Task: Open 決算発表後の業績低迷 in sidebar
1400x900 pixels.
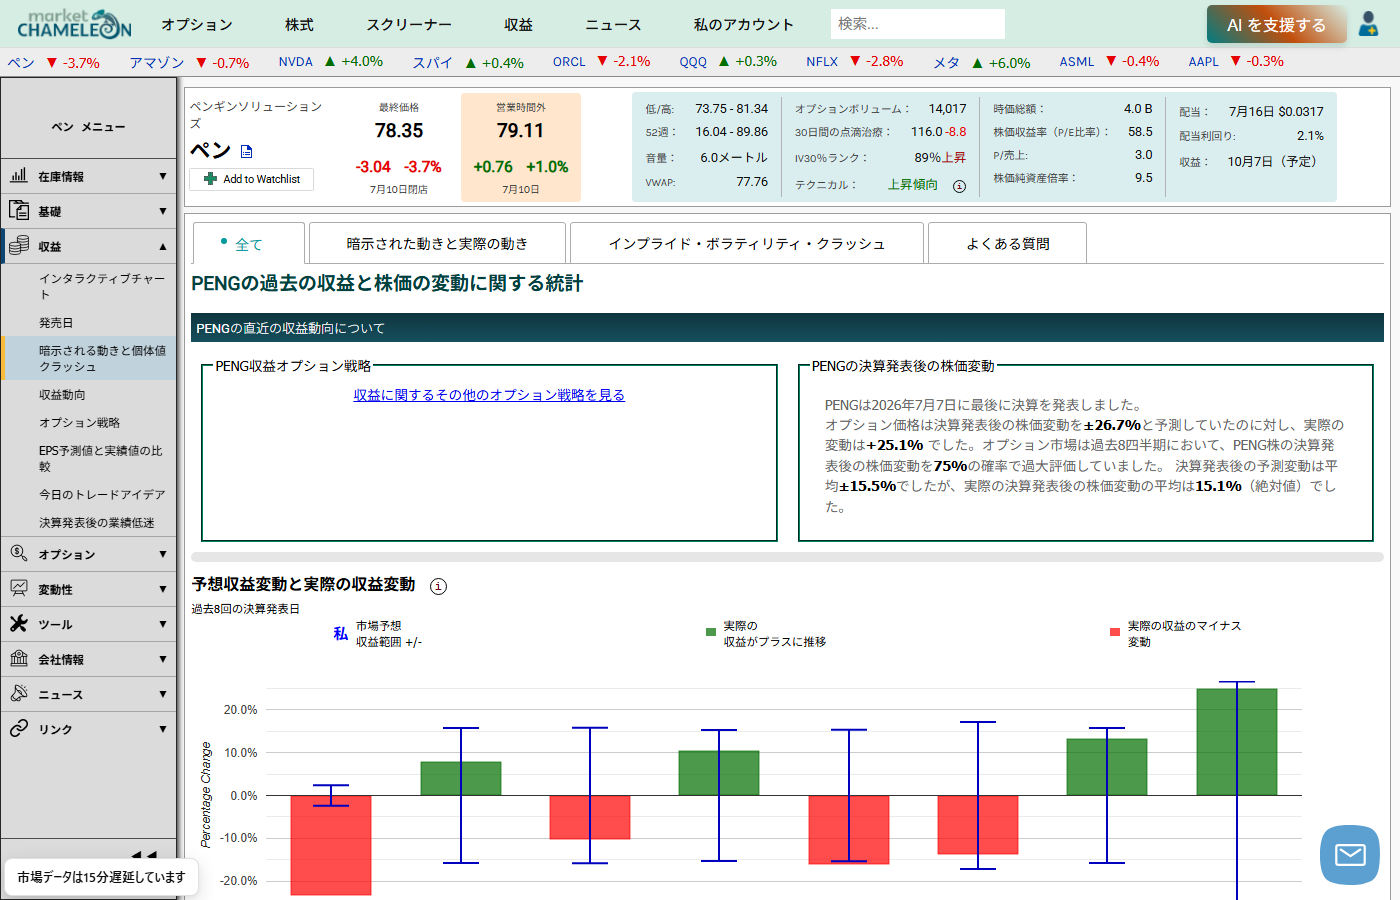Action: 97,523
